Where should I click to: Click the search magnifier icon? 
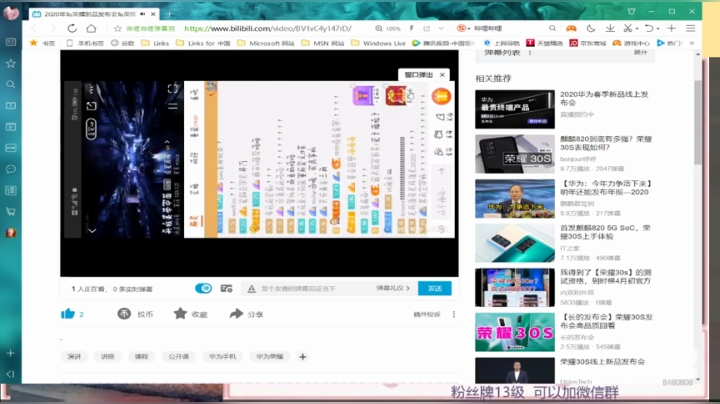[x=552, y=28]
